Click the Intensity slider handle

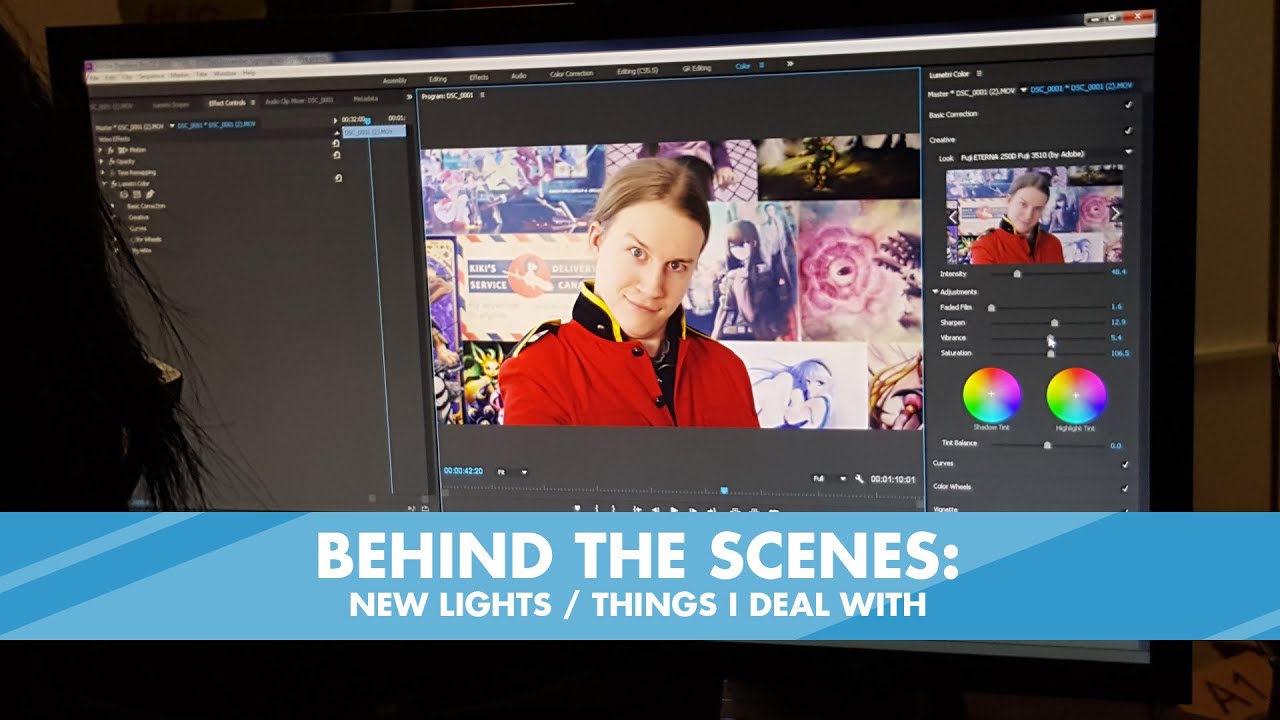[x=1018, y=273]
